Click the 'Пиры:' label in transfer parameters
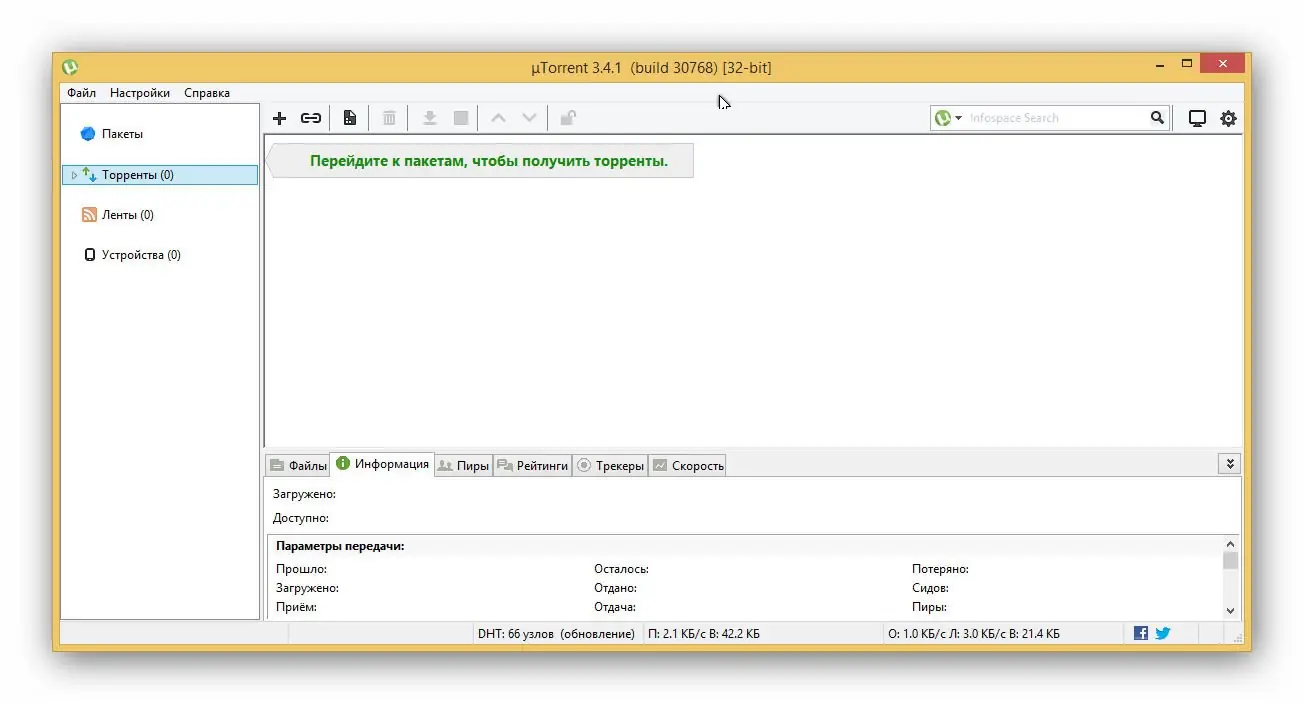This screenshot has height=704, width=1304. (929, 607)
